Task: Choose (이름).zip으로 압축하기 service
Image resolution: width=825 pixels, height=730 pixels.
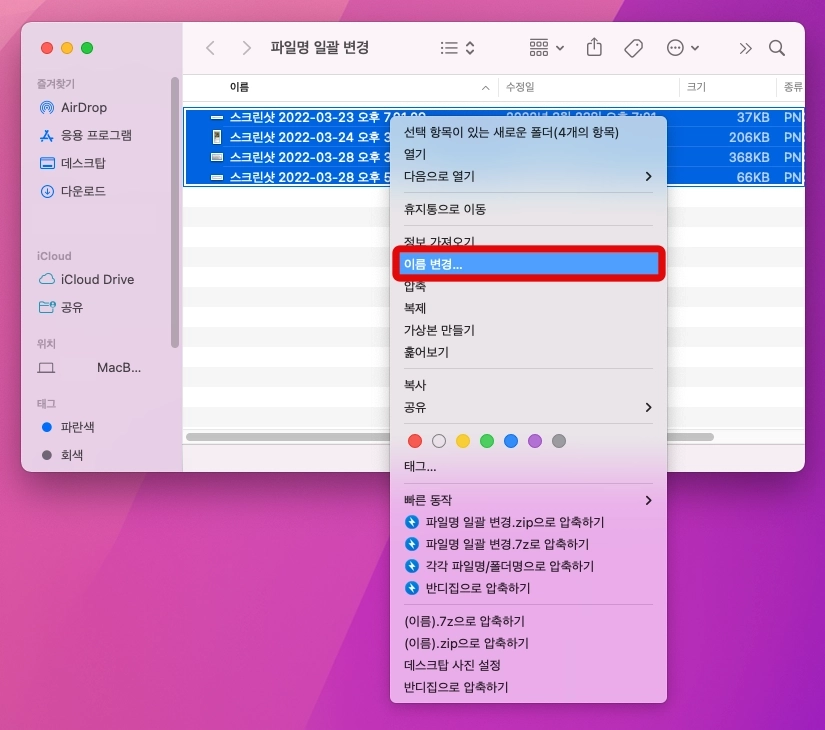Action: click(528, 644)
